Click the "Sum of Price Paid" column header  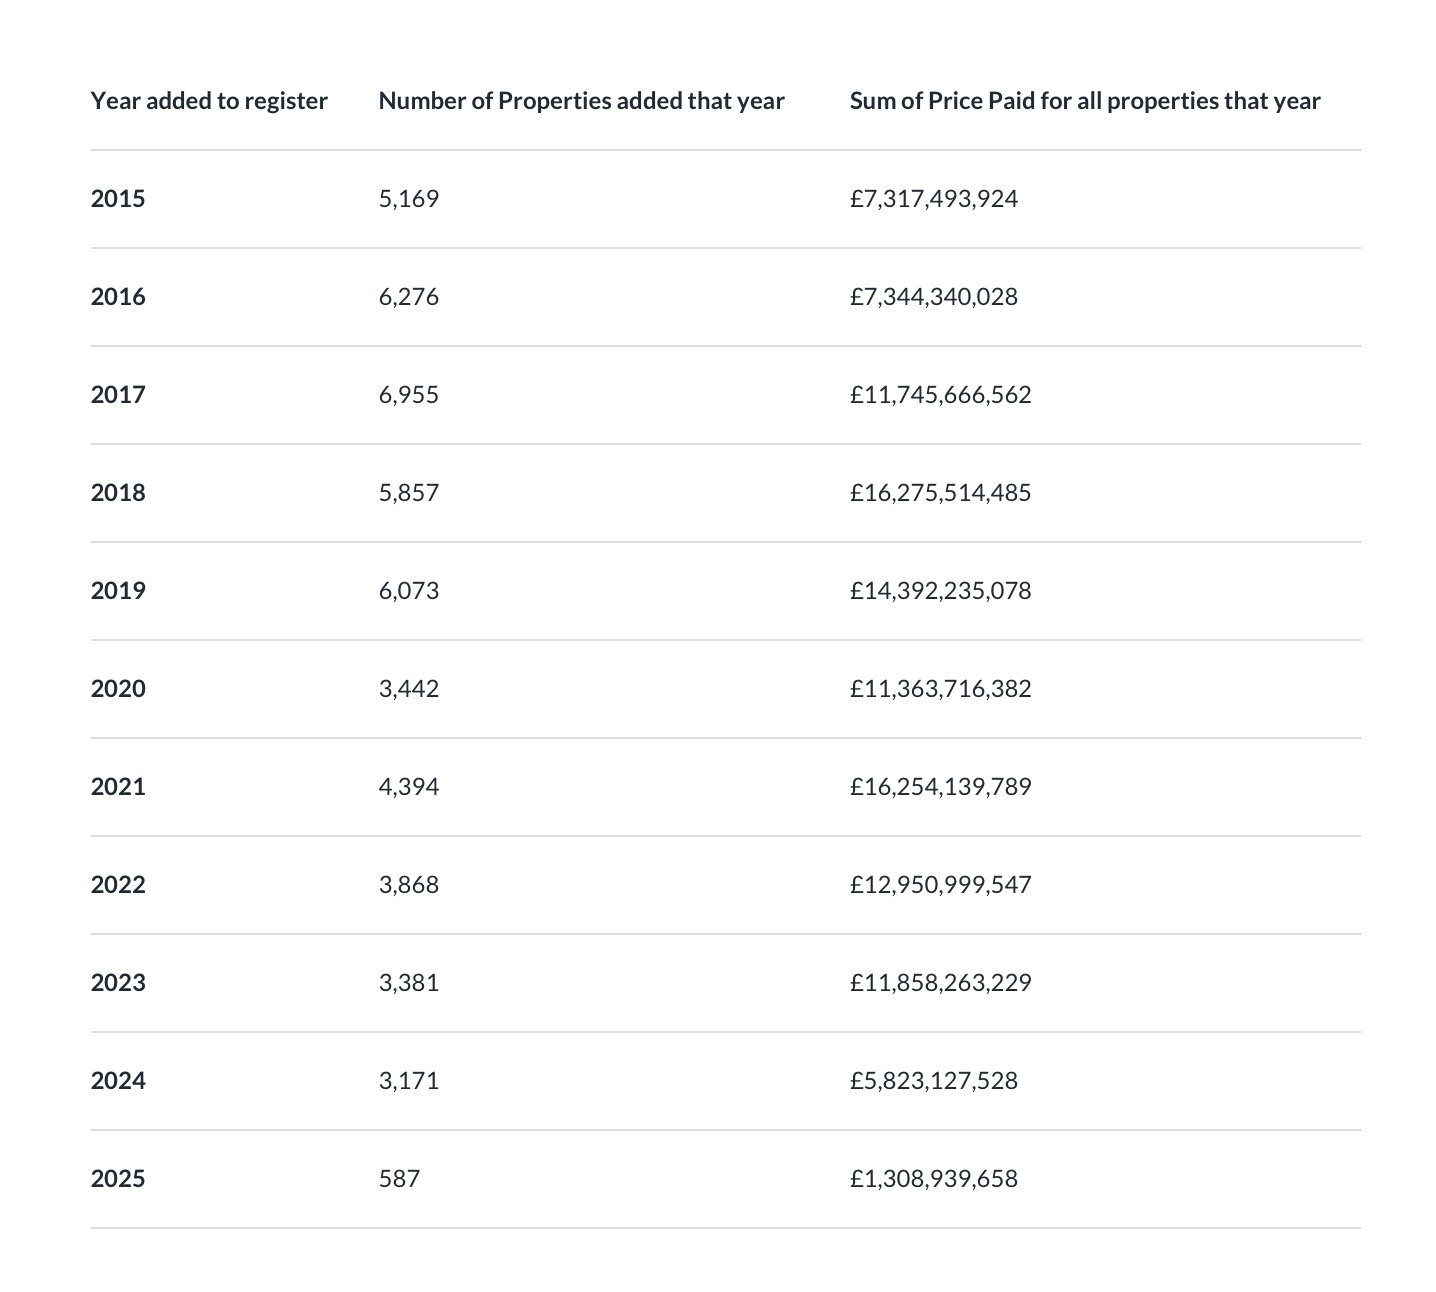(x=1084, y=101)
